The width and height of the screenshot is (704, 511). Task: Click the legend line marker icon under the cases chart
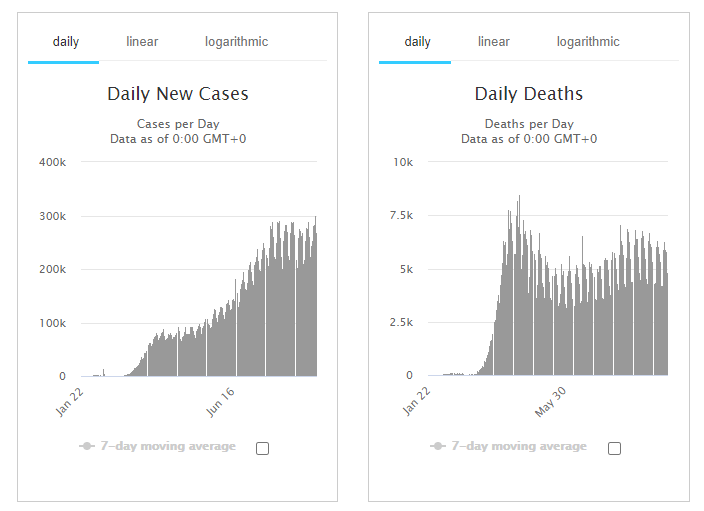tap(87, 446)
